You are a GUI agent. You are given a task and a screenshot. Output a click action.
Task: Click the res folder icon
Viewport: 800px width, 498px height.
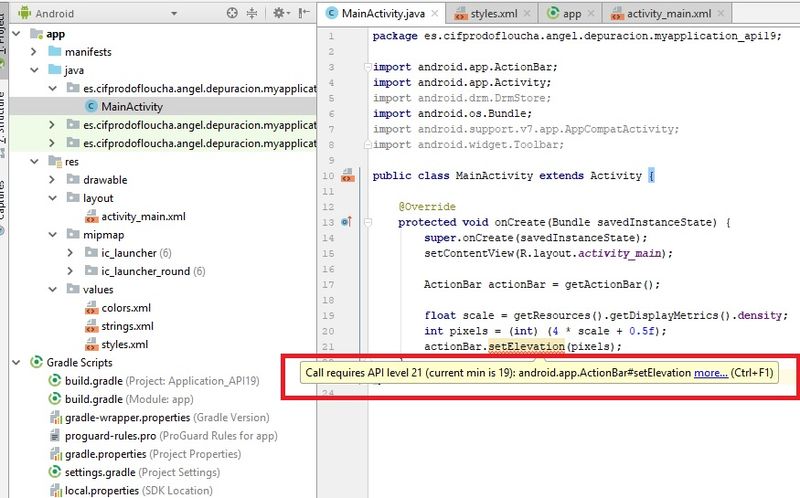(x=55, y=161)
